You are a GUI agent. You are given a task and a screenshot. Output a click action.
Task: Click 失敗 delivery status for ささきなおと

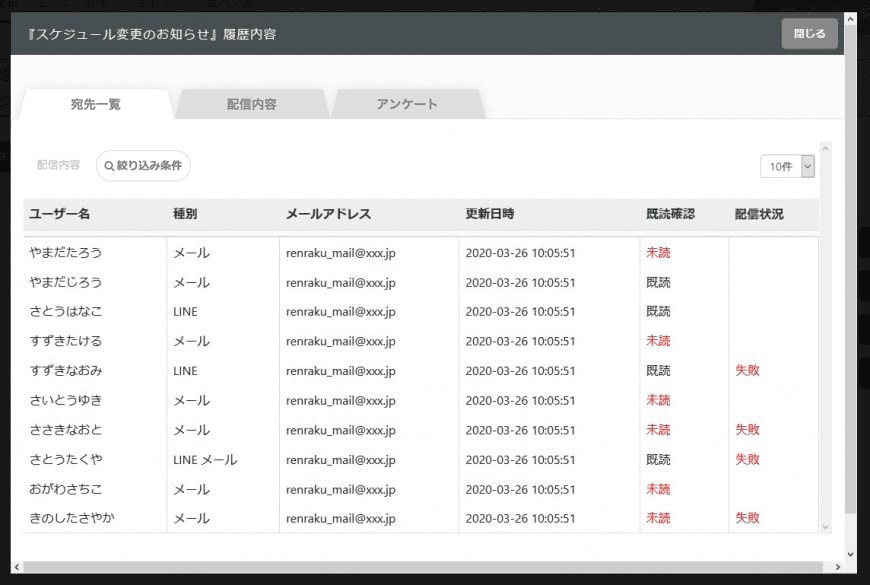tap(747, 430)
